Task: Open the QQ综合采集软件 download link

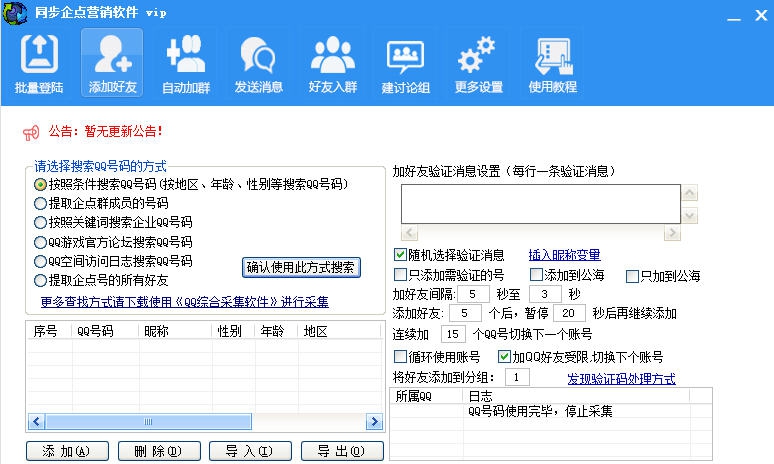Action: [185, 302]
